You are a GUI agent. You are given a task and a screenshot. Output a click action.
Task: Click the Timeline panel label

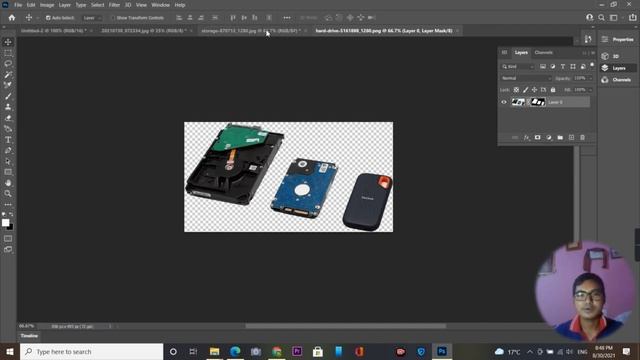[x=29, y=336]
